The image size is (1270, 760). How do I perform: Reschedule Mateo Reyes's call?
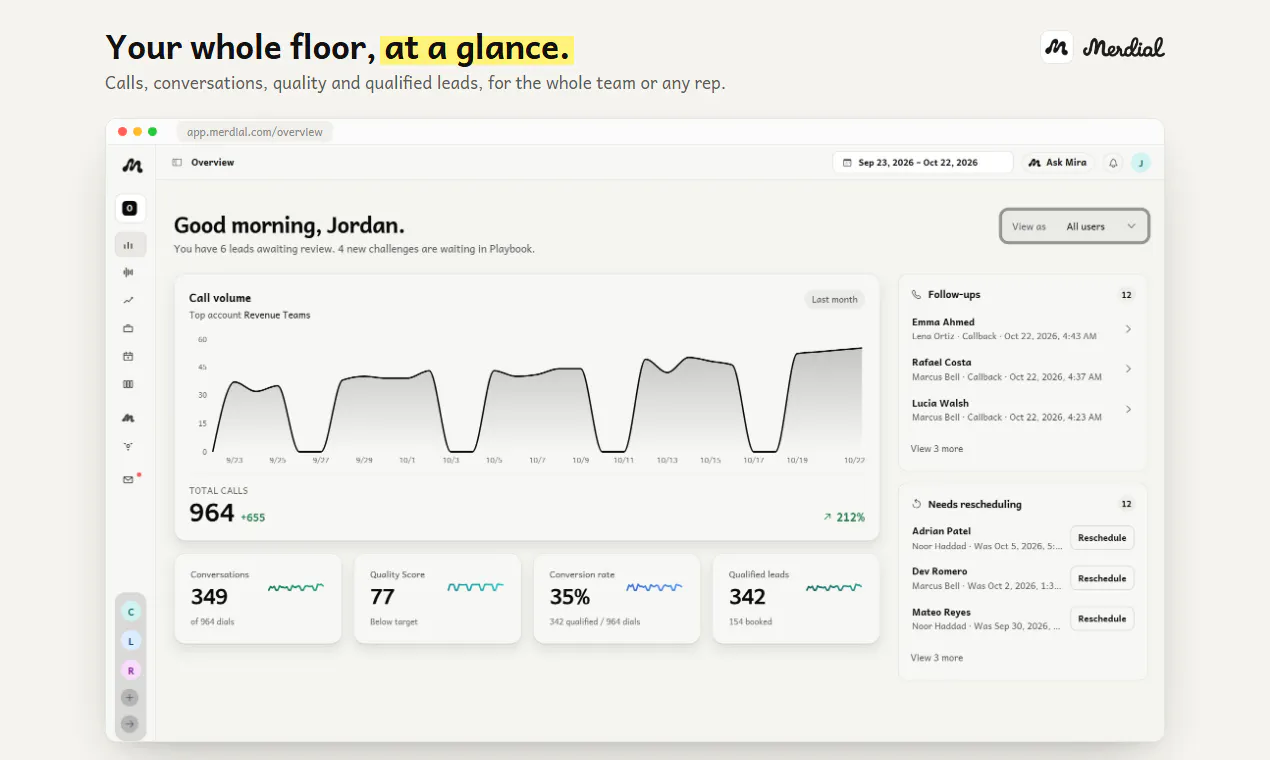point(1102,619)
